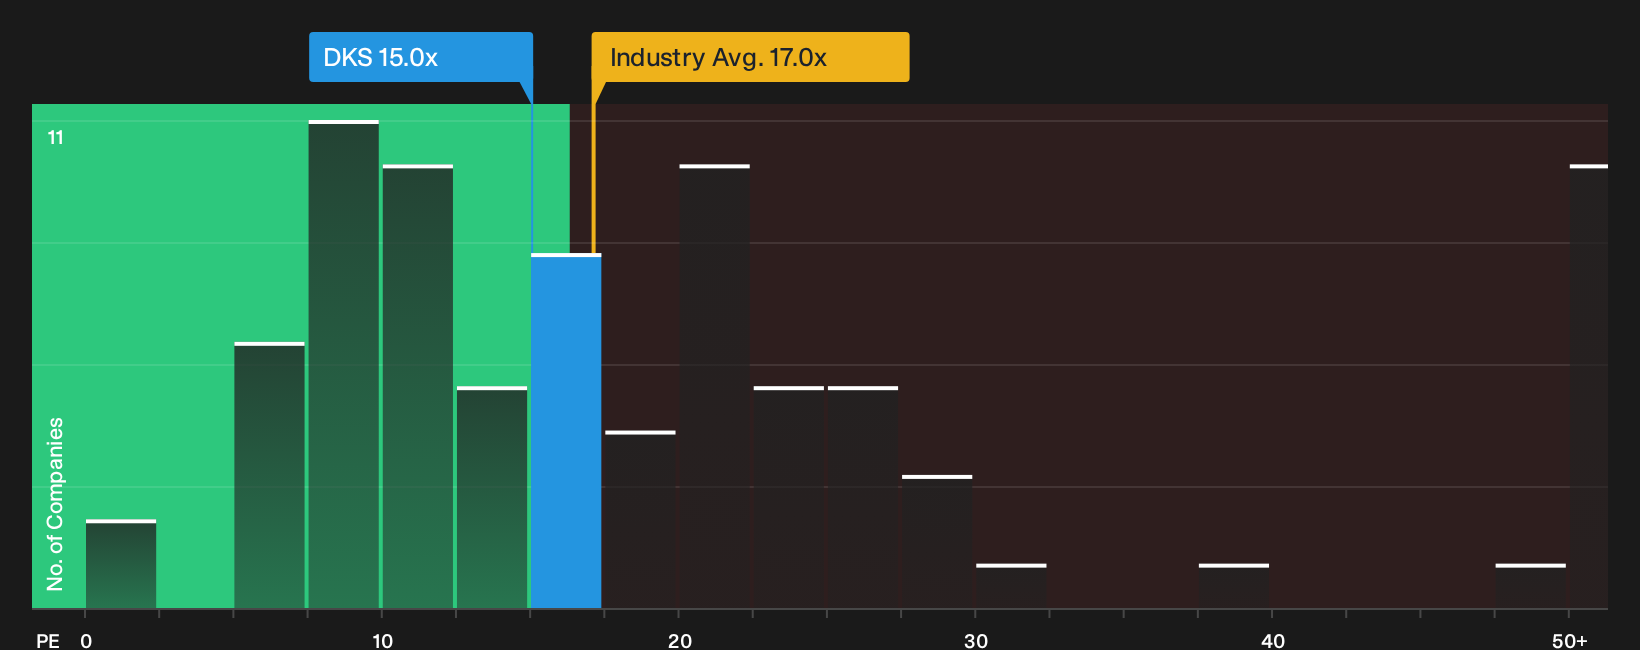Click the small bar just below PE 40
The width and height of the screenshot is (1640, 650).
point(1234,586)
